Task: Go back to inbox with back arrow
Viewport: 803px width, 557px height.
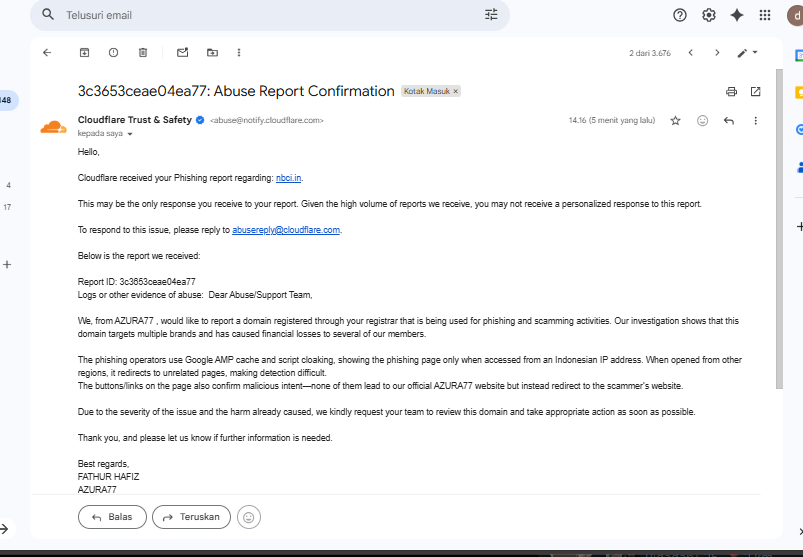Action: click(x=47, y=53)
